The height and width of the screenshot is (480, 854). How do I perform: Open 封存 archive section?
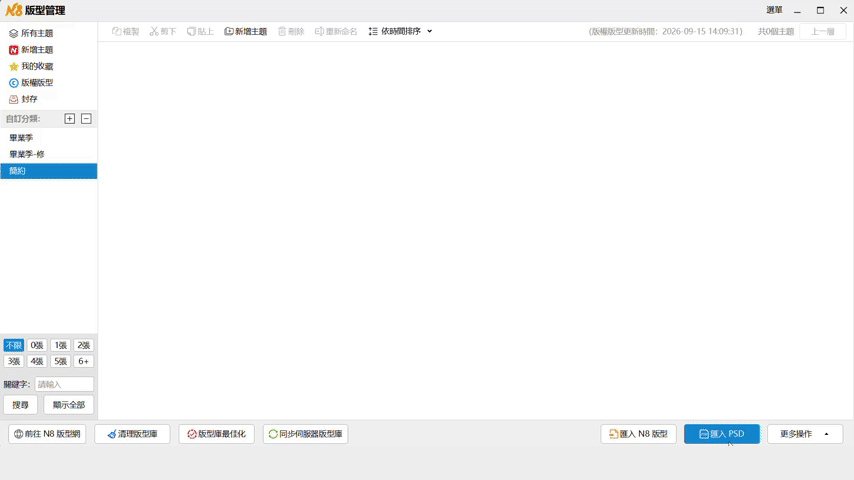[x=23, y=99]
